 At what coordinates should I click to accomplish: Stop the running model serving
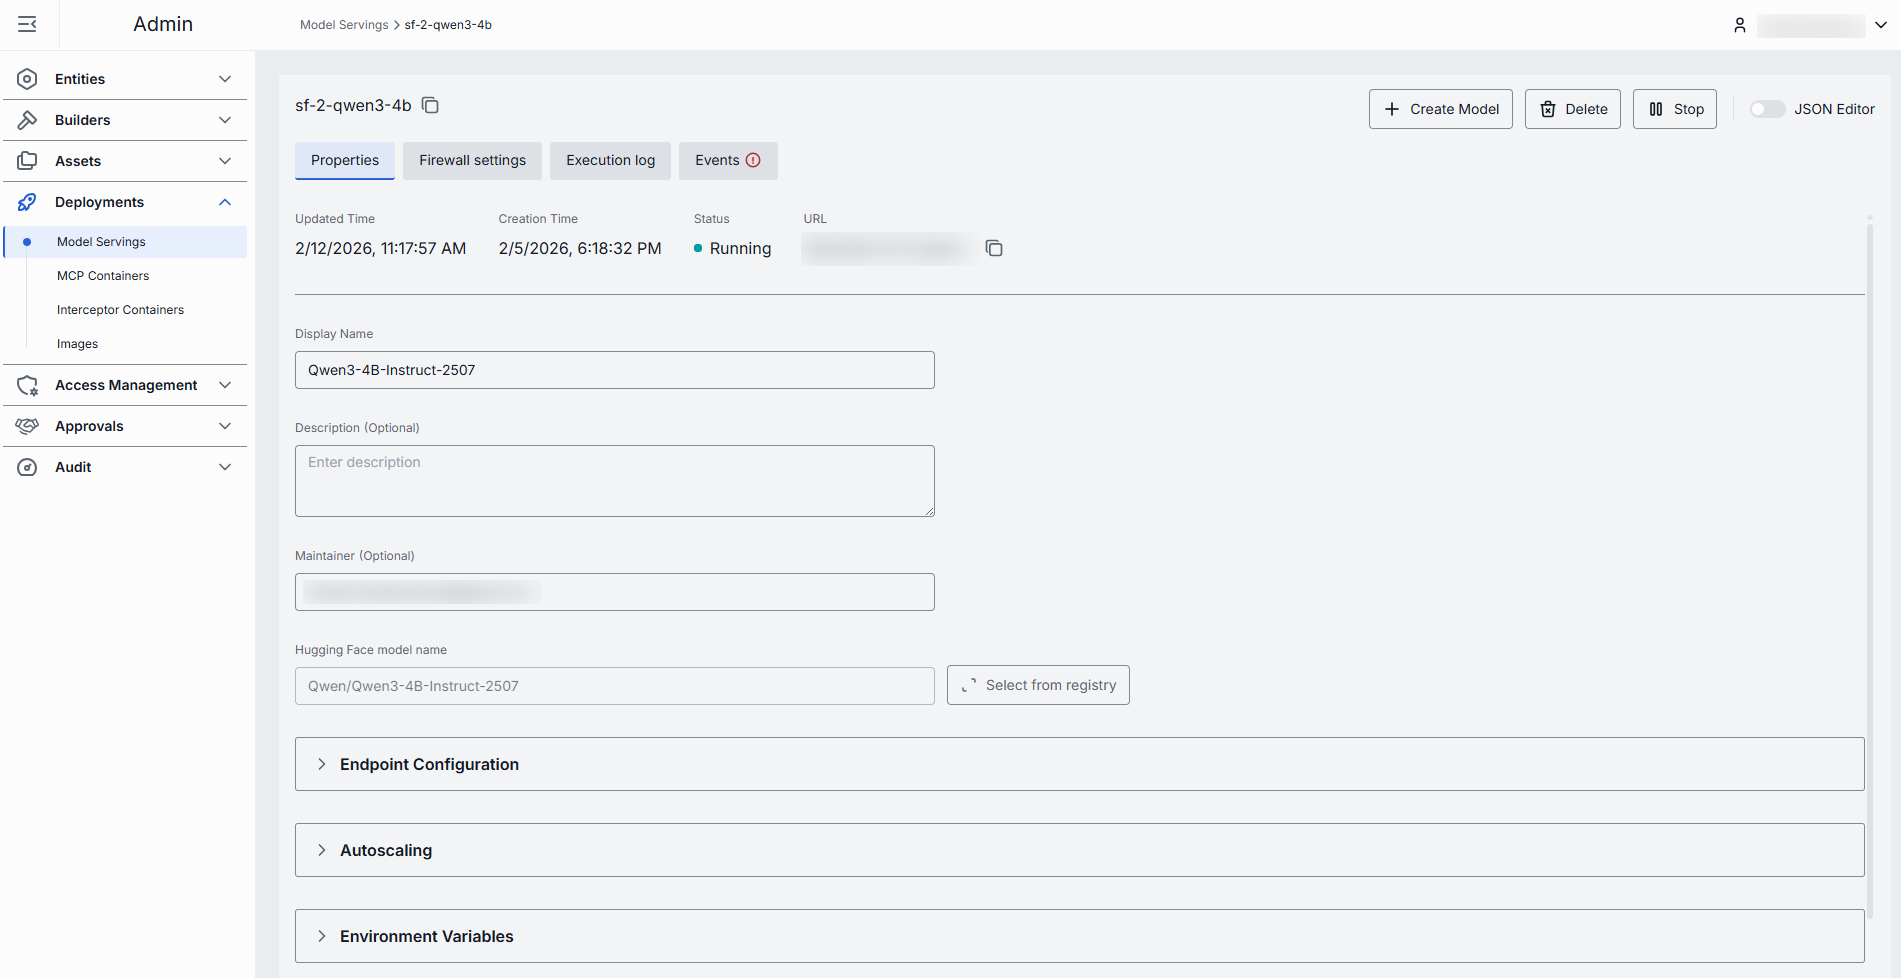[x=1674, y=109]
